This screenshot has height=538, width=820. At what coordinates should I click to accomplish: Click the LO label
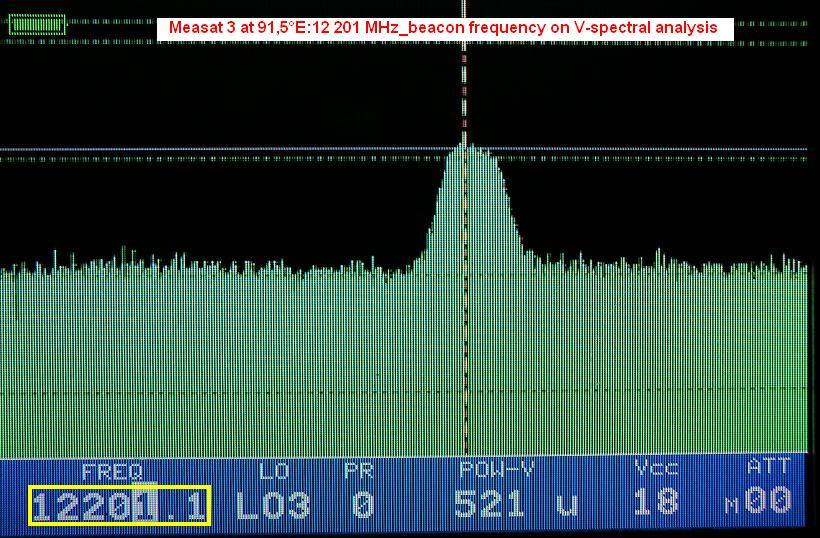point(273,471)
